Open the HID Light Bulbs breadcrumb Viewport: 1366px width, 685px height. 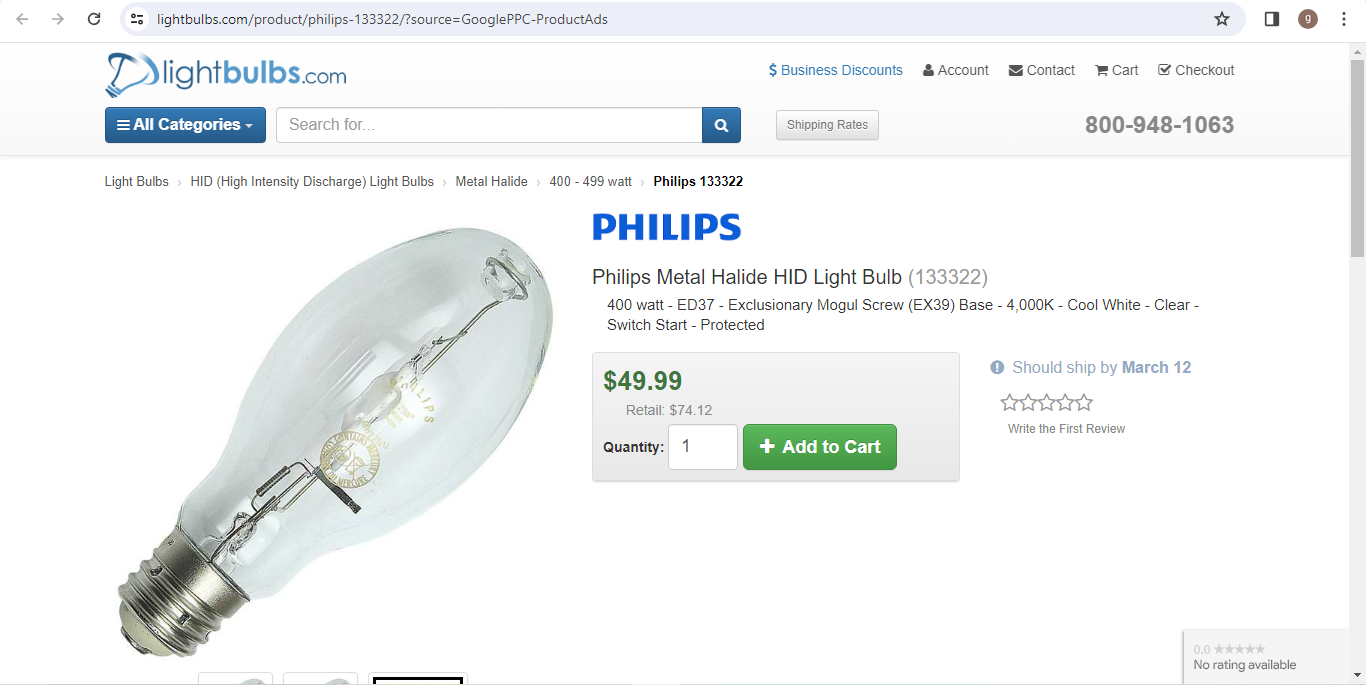312,182
